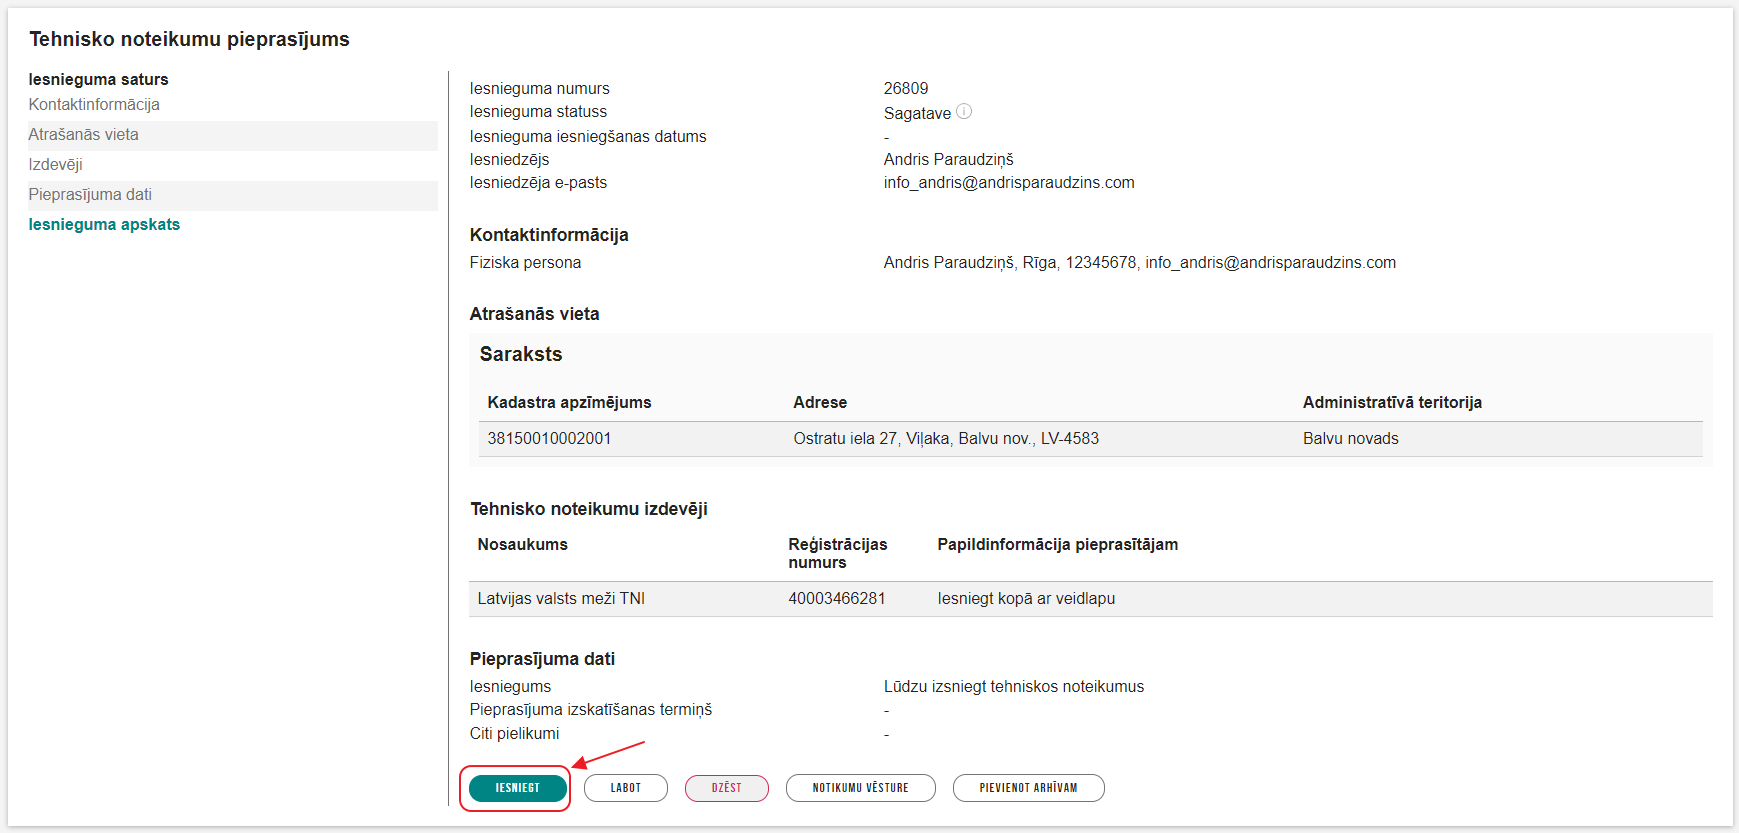The width and height of the screenshot is (1739, 833).
Task: Click the Sagatave status value
Action: click(917, 113)
